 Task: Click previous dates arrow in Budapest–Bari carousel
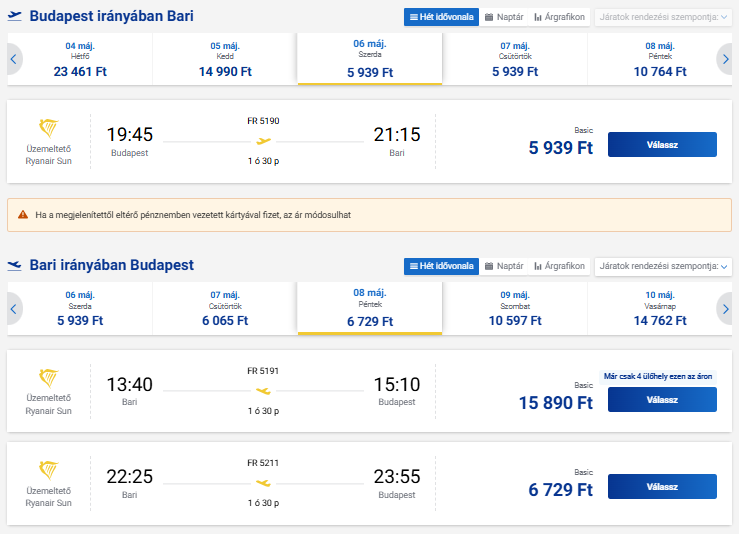click(x=14, y=60)
